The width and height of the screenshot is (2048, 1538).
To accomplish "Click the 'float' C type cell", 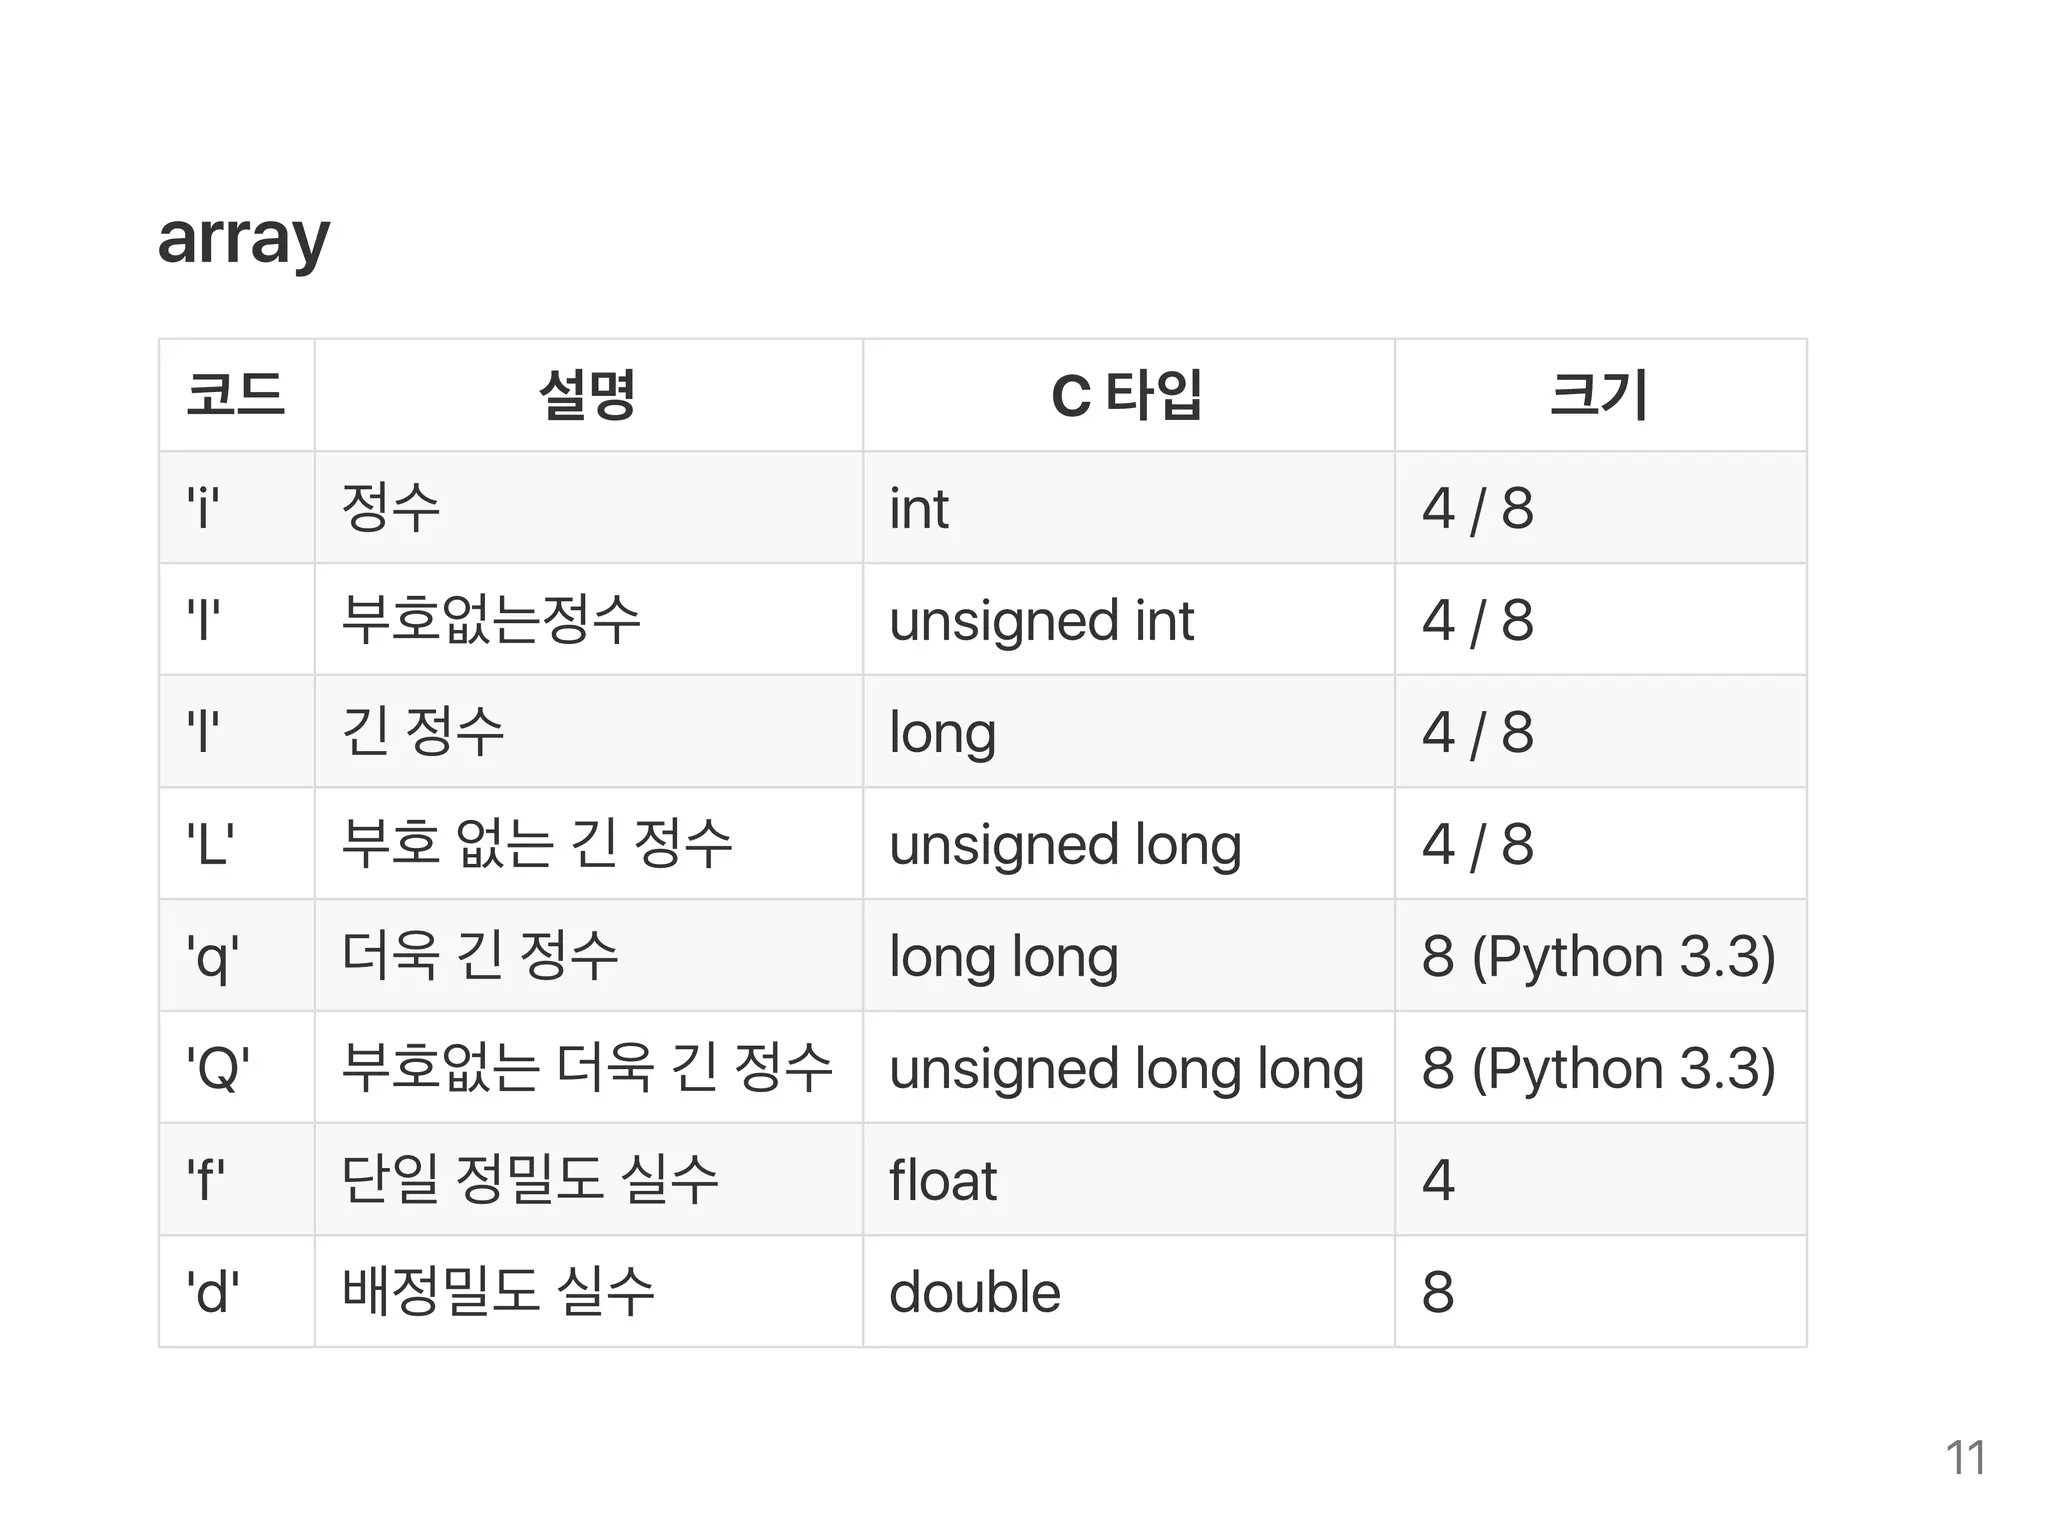I will coord(943,1180).
